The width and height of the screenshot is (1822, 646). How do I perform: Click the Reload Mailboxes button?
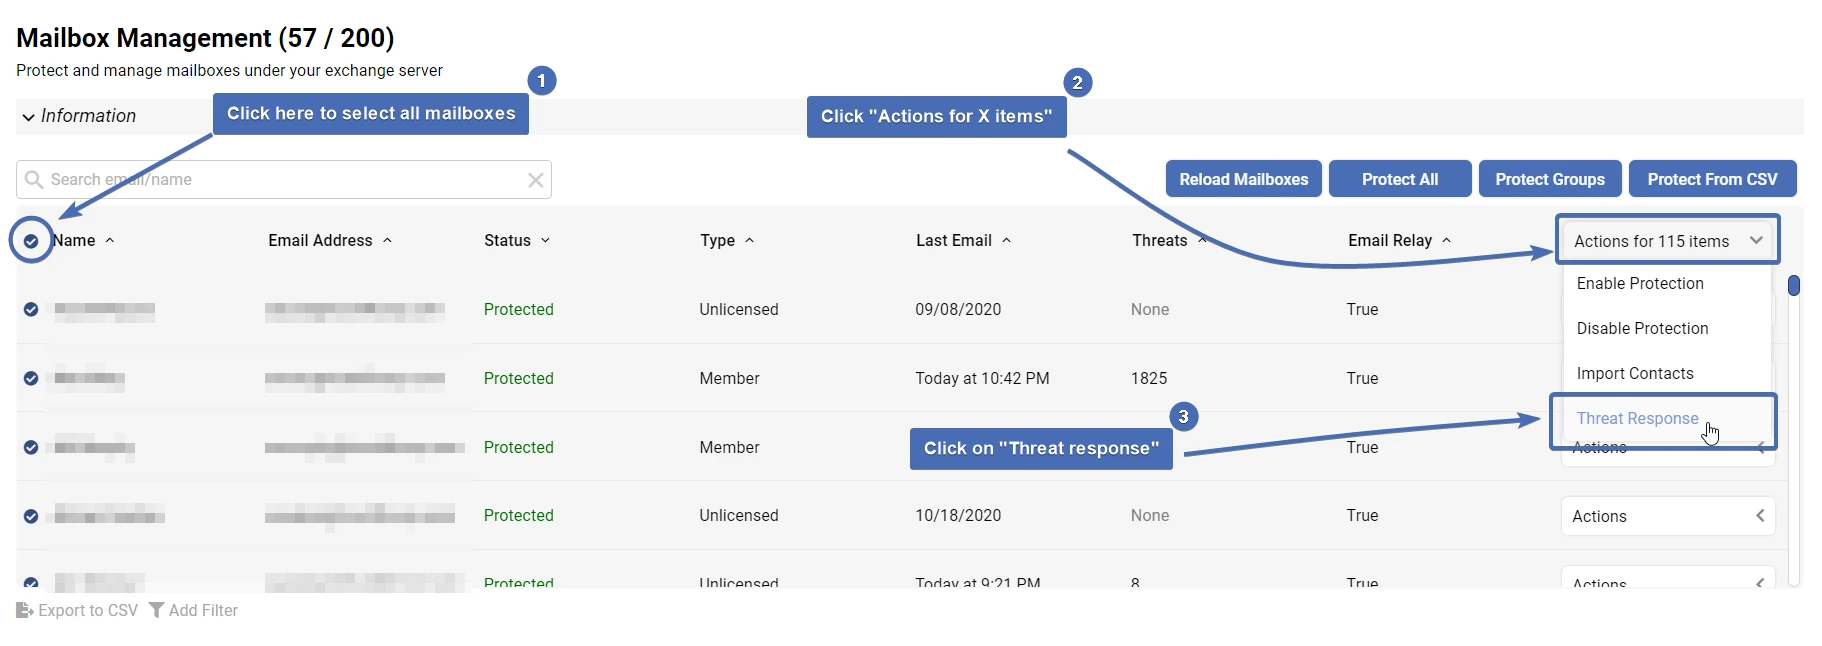pyautogui.click(x=1243, y=179)
